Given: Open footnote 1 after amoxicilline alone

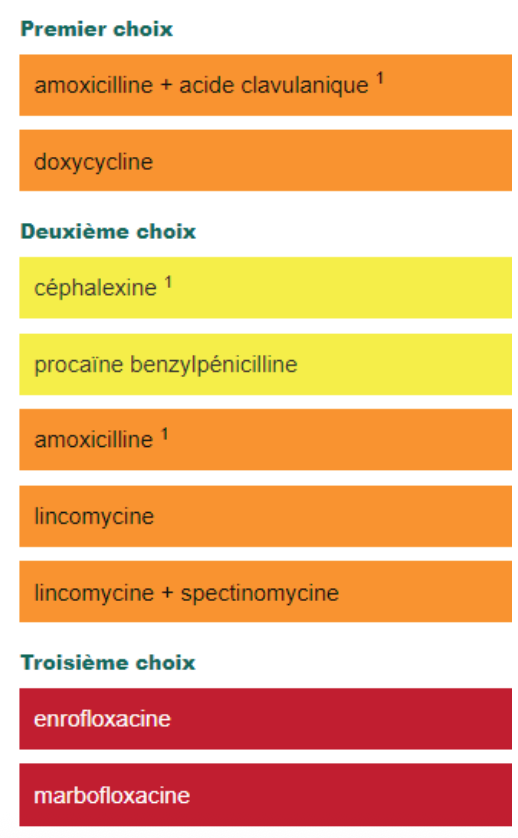Looking at the screenshot, I should [165, 433].
